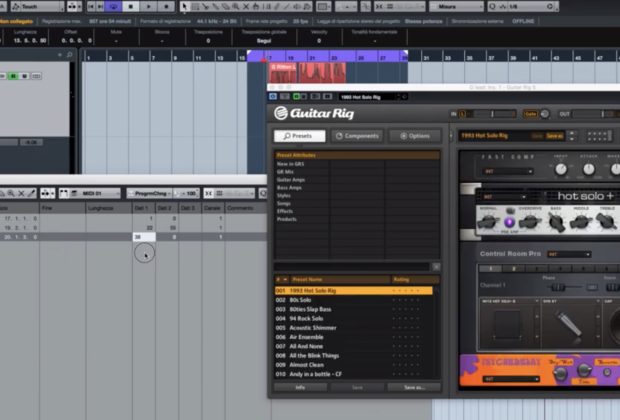This screenshot has width=620, height=420.
Task: Select the Guitar Amps attribute
Action: [291, 180]
